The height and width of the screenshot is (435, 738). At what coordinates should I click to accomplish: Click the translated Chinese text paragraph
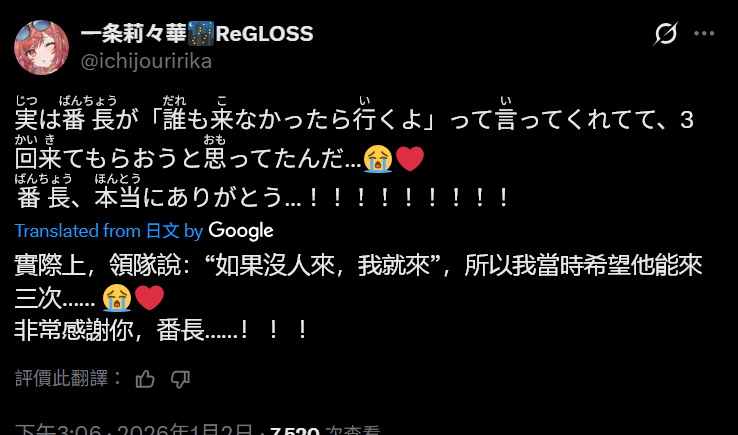pos(358,298)
